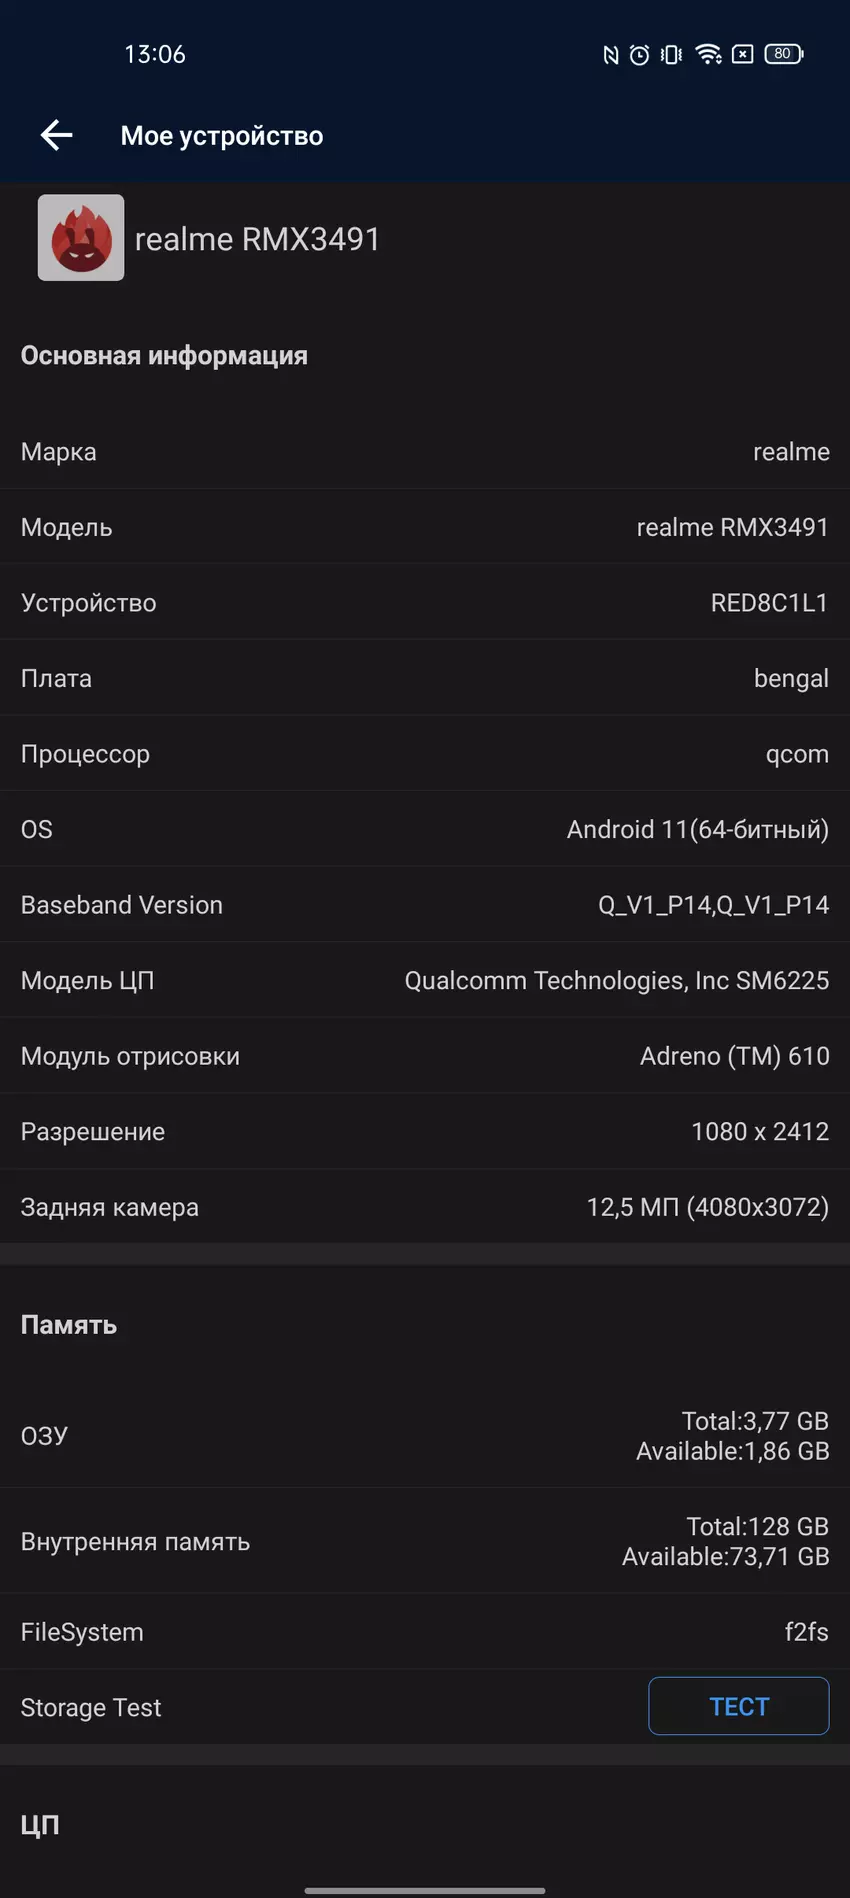This screenshot has width=850, height=1898.
Task: Tap the Wi-Fi signal status icon
Action: coord(708,55)
